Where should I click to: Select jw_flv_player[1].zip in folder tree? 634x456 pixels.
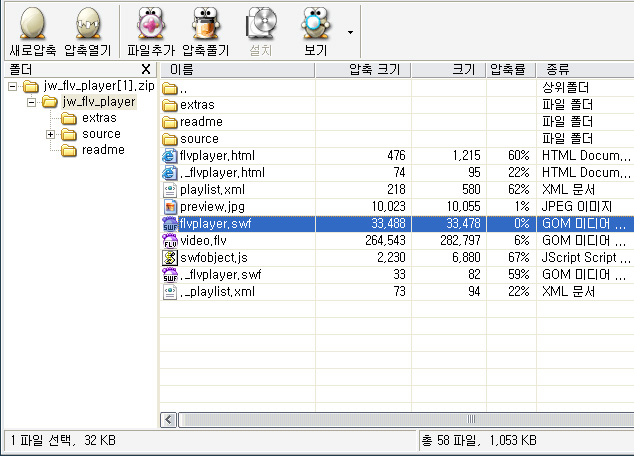pos(99,86)
